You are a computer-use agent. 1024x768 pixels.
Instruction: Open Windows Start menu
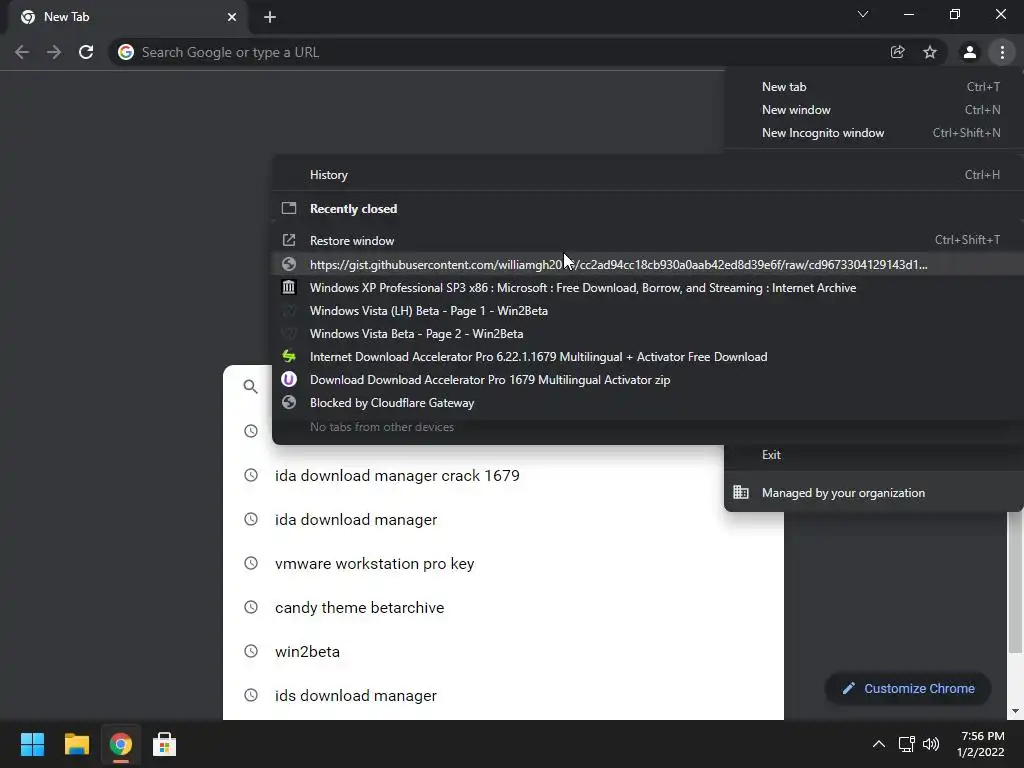pyautogui.click(x=32, y=744)
